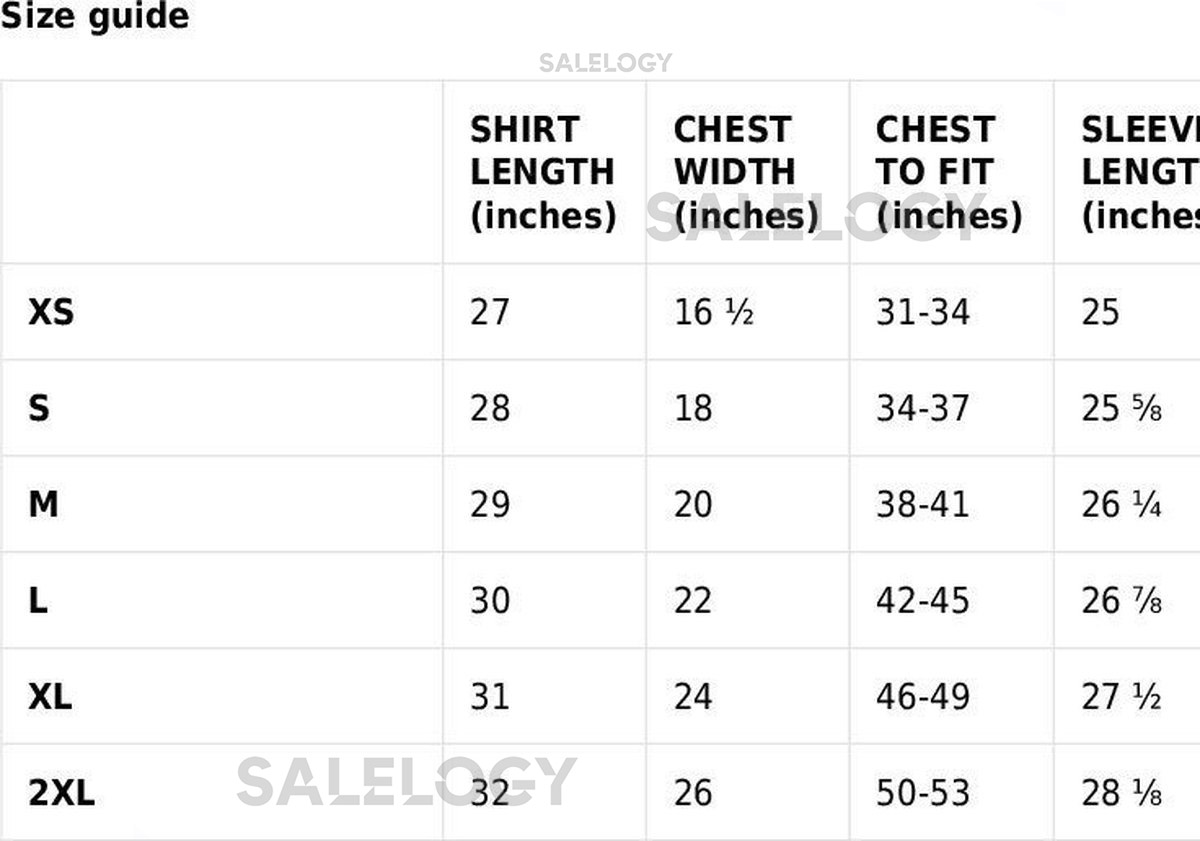This screenshot has height=841, width=1200.
Task: Click the 42-45 chest to fit cell
Action: point(922,601)
